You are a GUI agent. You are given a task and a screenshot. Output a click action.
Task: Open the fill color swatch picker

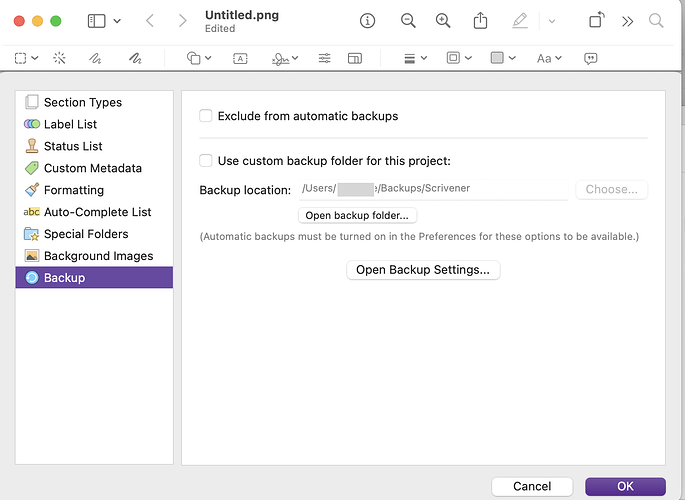[503, 59]
